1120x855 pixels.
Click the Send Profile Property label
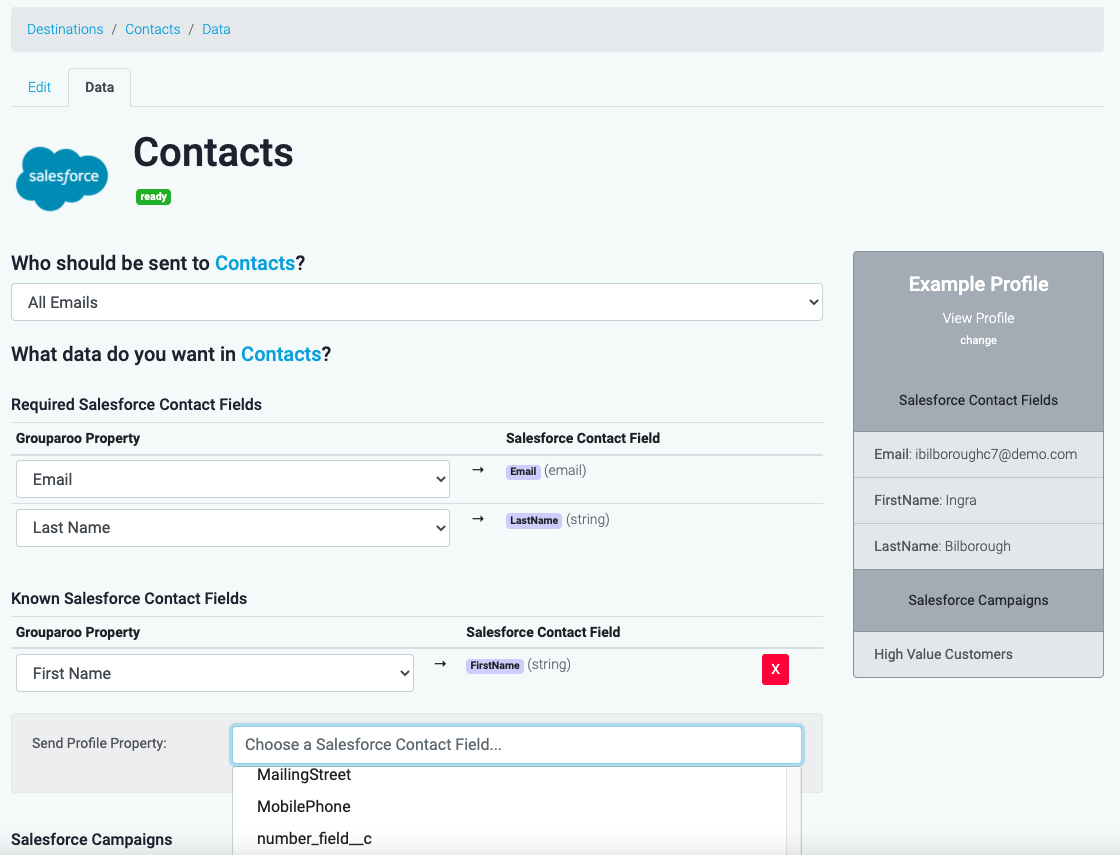pos(99,743)
